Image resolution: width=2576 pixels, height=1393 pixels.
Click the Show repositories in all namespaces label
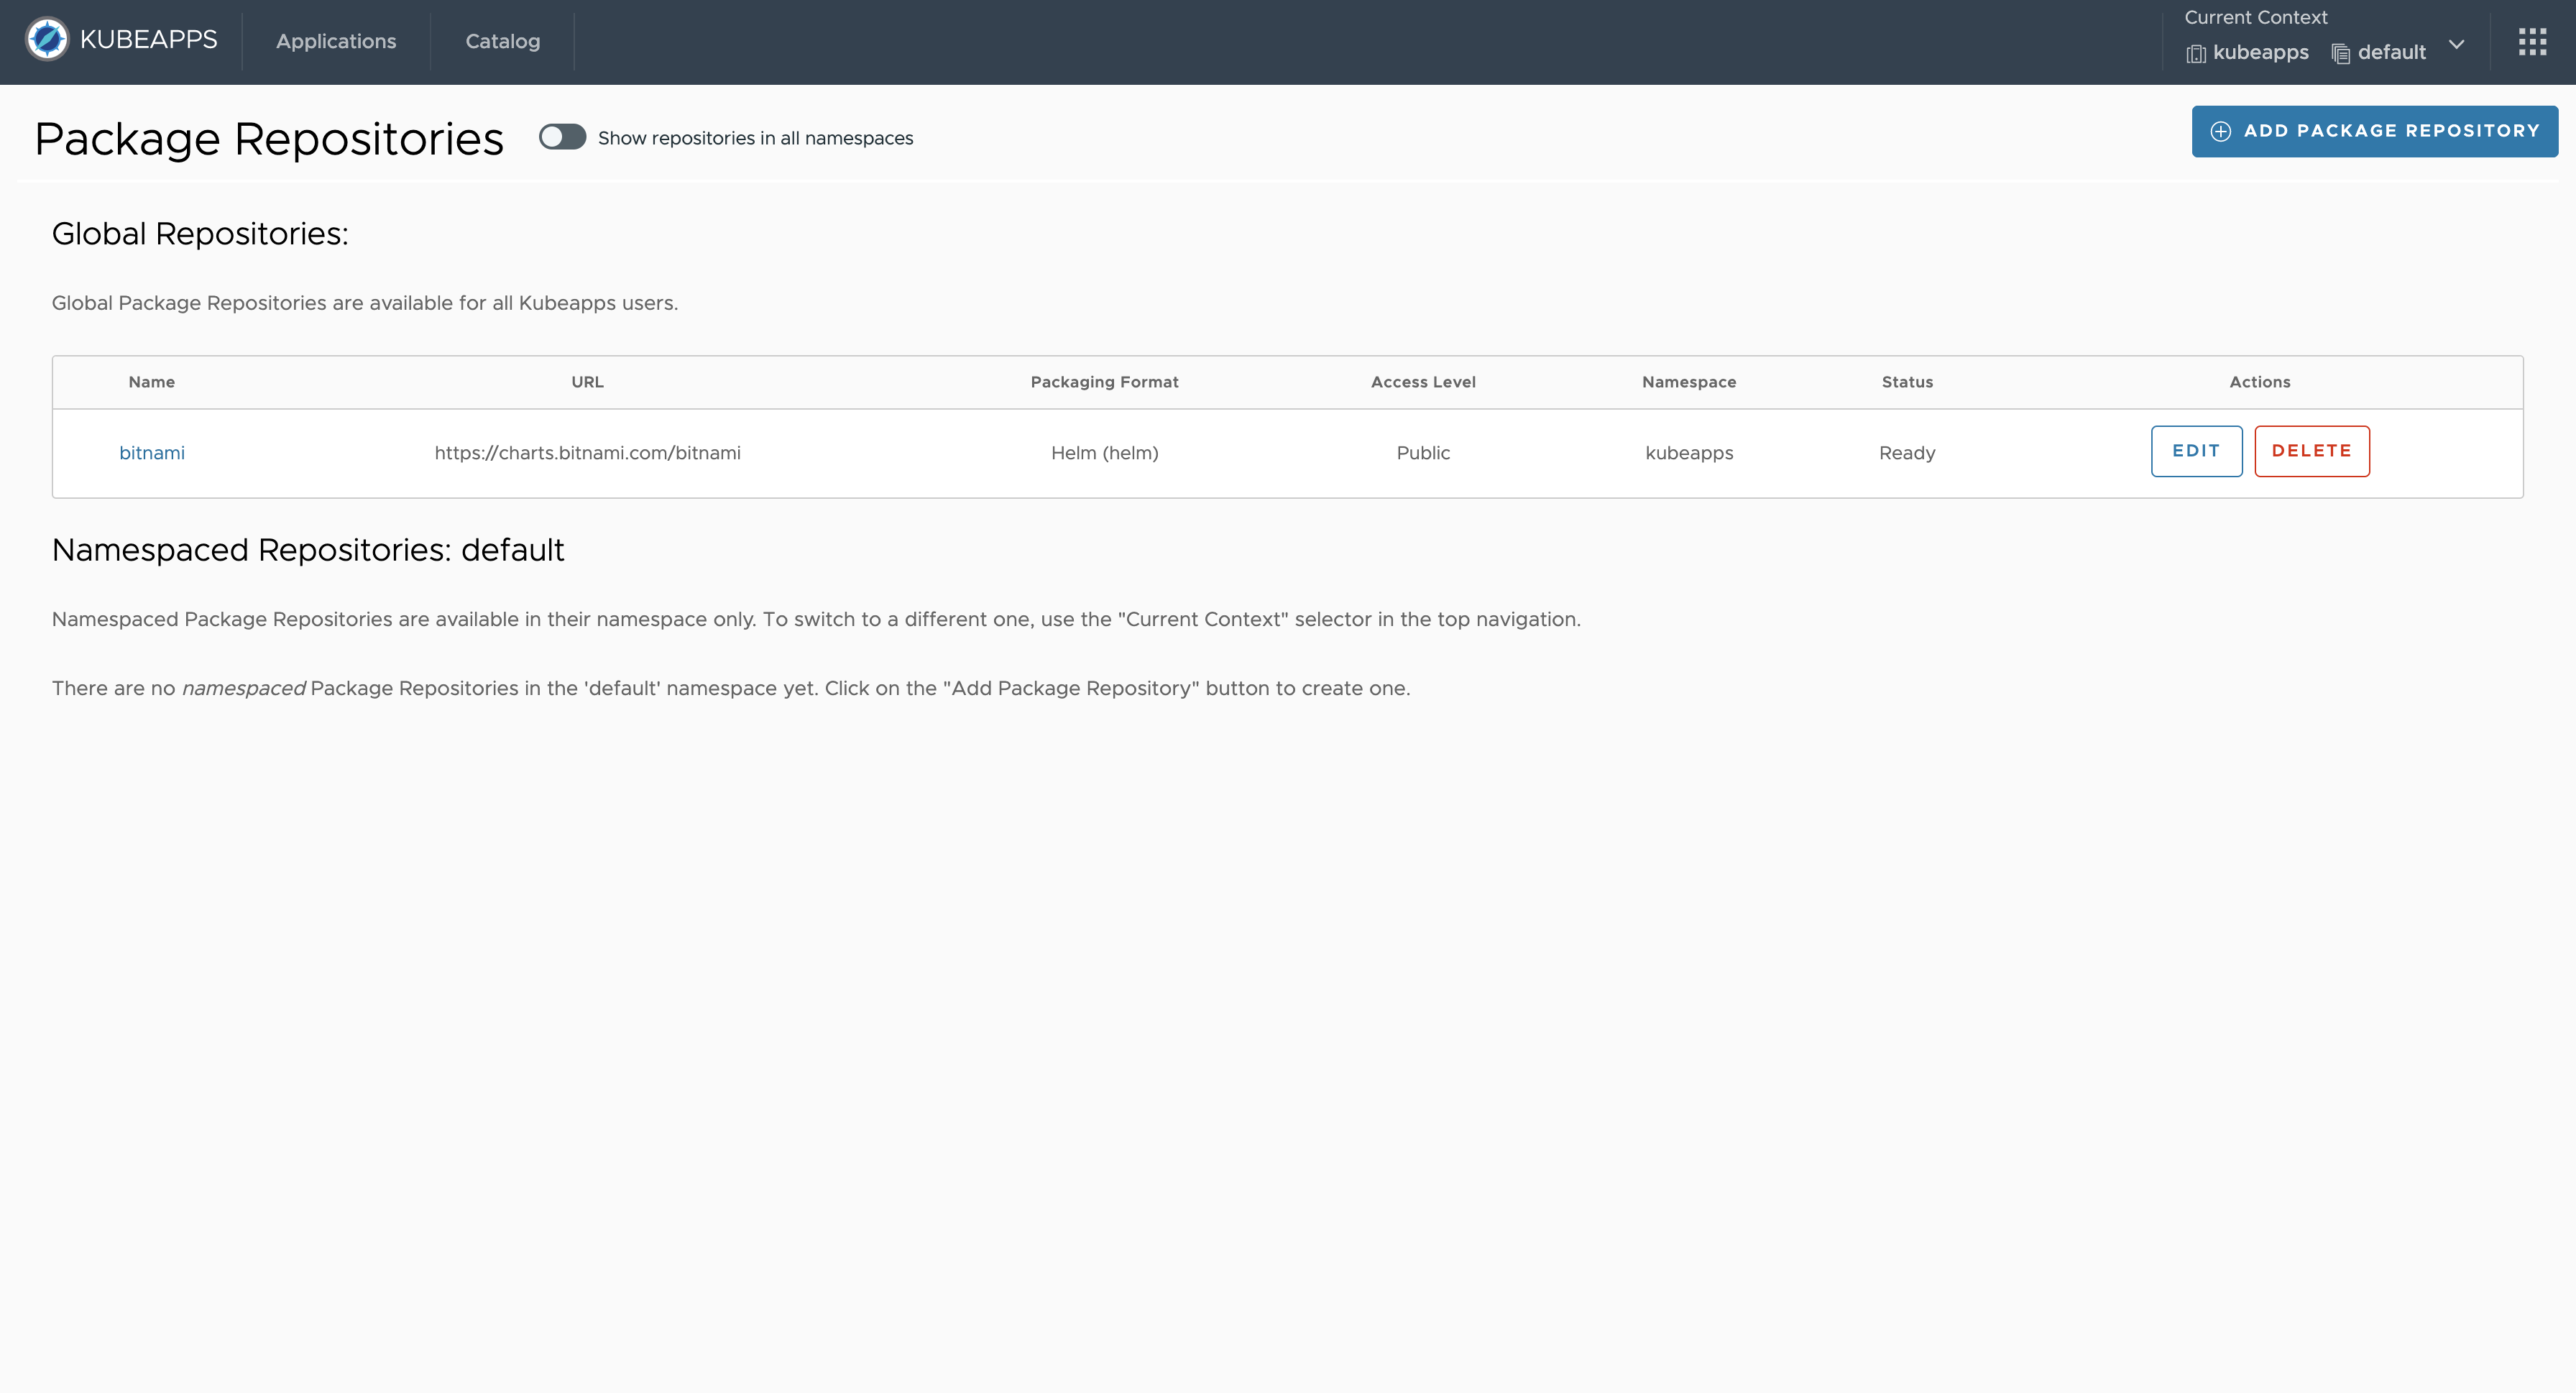pos(756,138)
